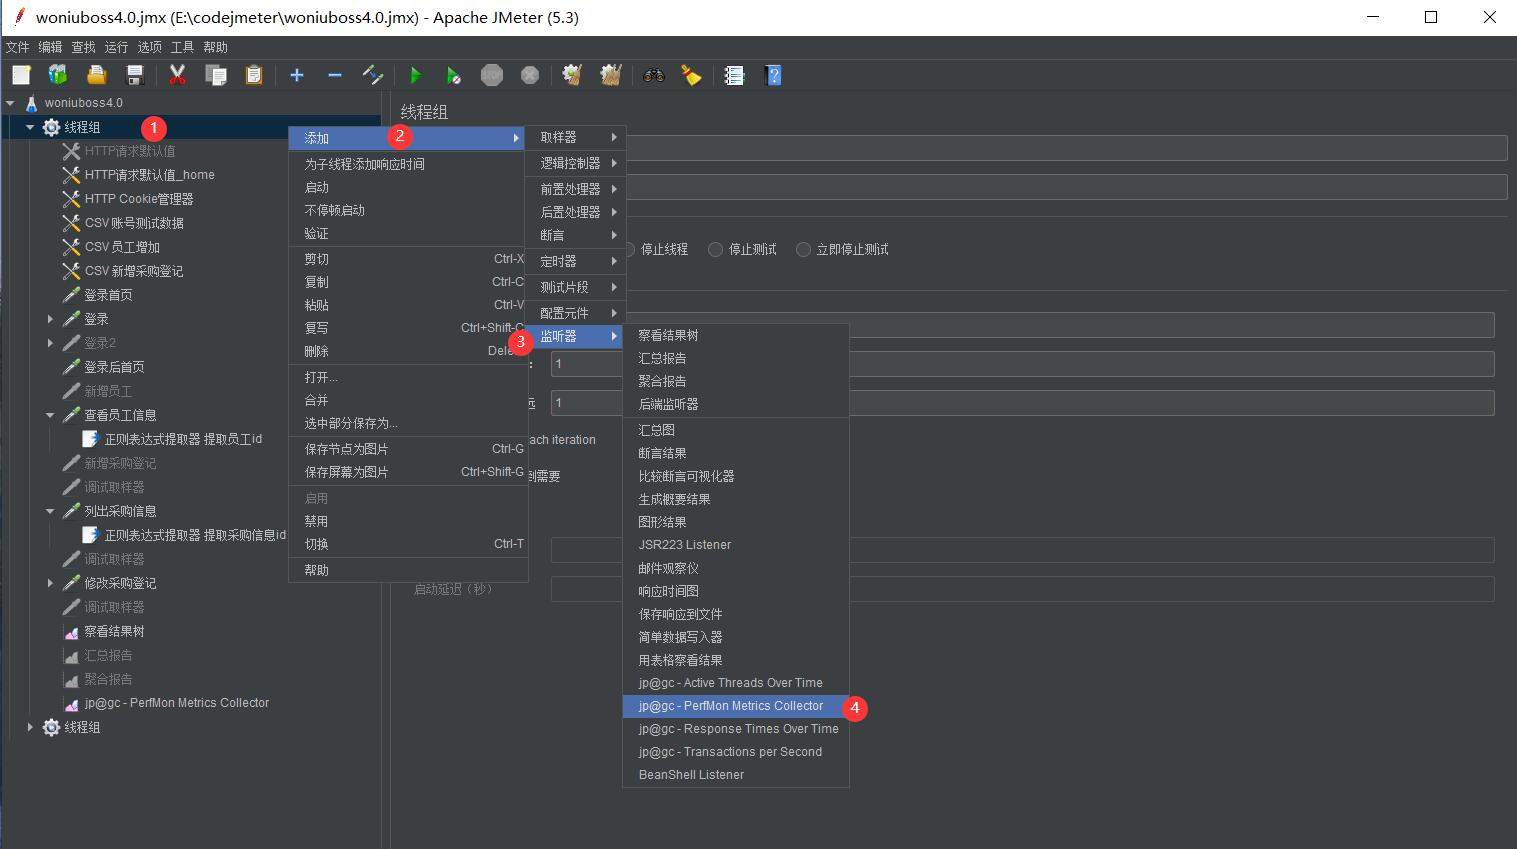Choose jp@gc - Transactions per Second
The image size is (1517, 849).
(x=735, y=752)
